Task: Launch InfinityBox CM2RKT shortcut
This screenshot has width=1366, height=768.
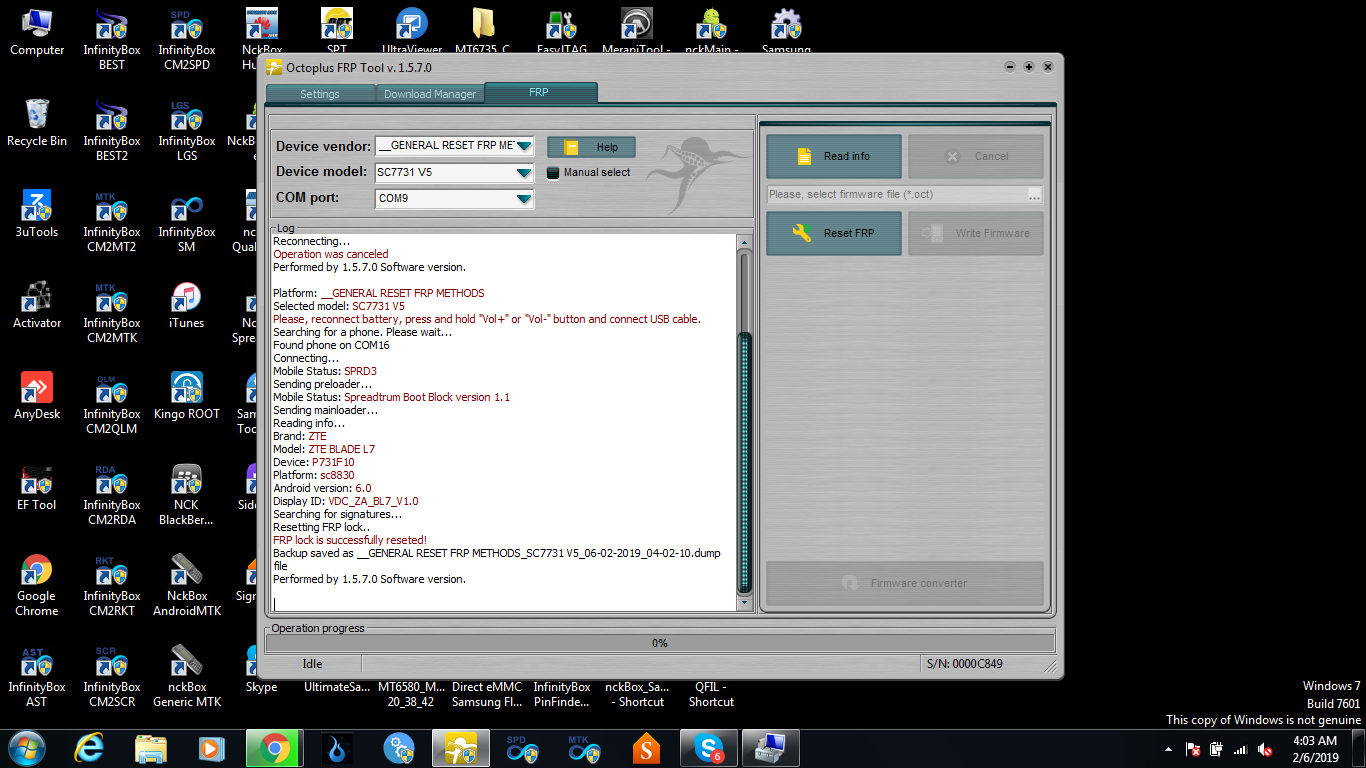Action: coord(112,585)
